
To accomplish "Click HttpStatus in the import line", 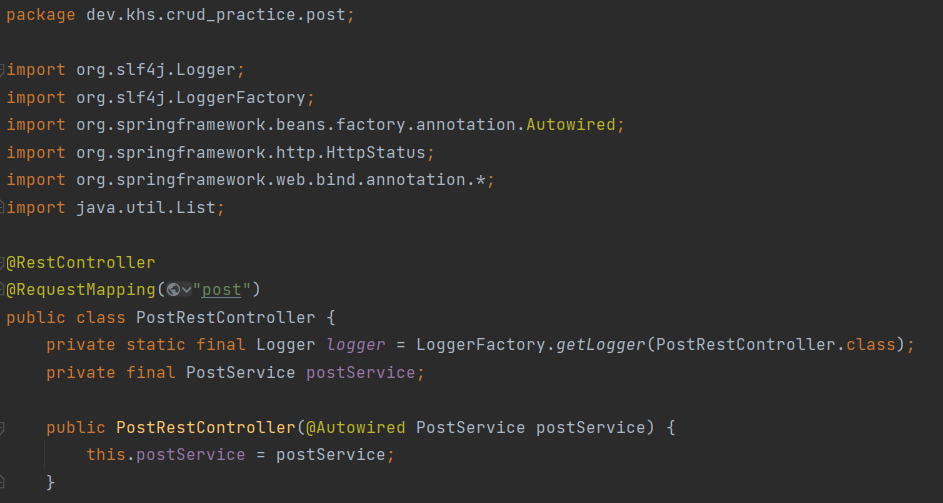I will pyautogui.click(x=376, y=152).
